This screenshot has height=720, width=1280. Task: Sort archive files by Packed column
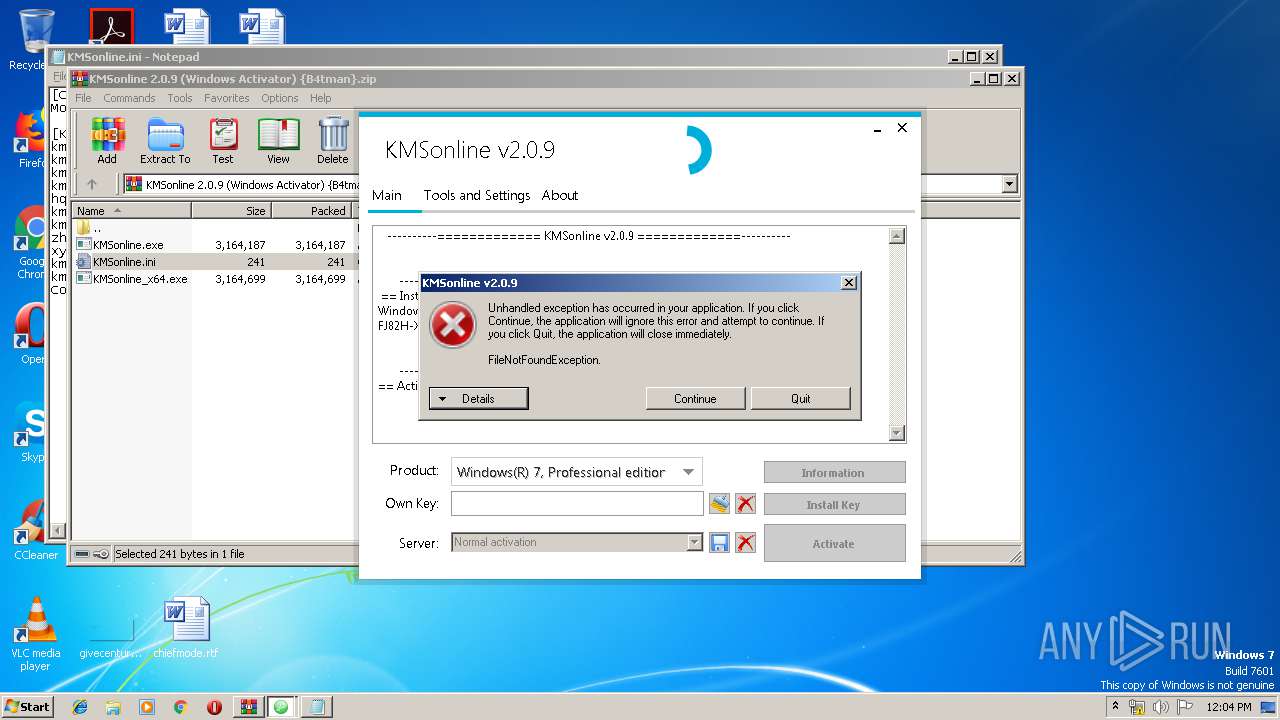pos(311,211)
